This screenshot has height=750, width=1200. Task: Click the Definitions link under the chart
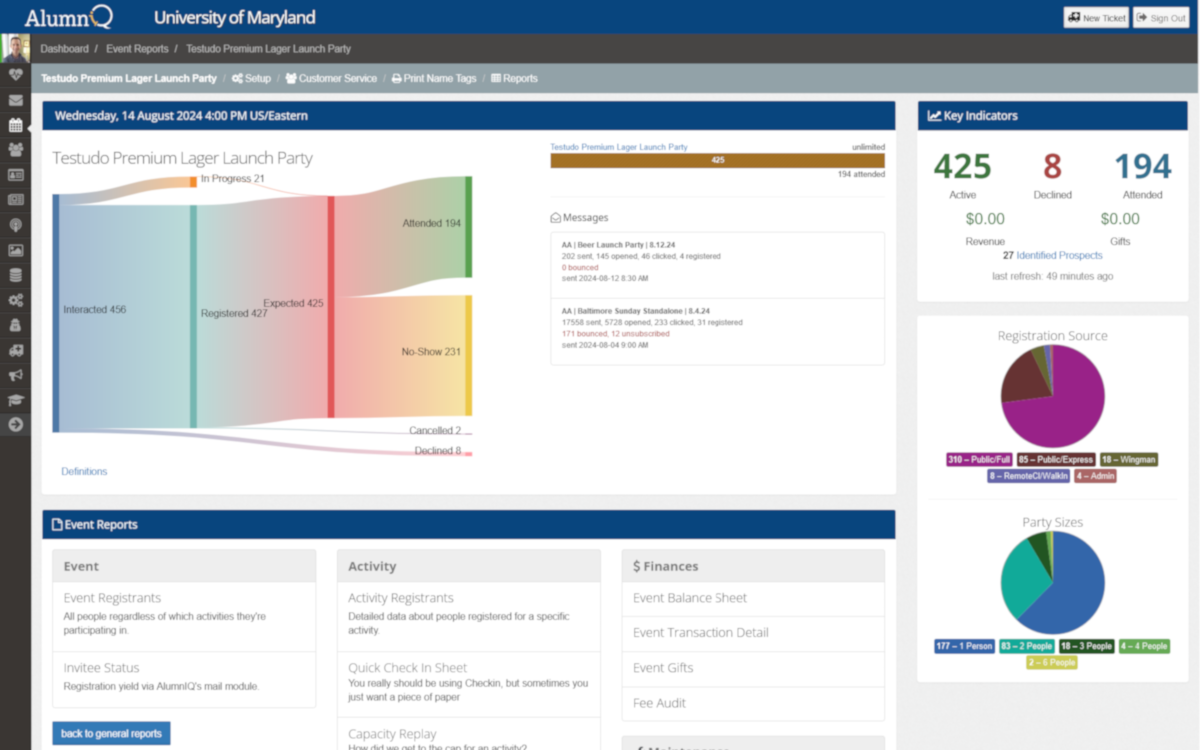[x=84, y=471]
